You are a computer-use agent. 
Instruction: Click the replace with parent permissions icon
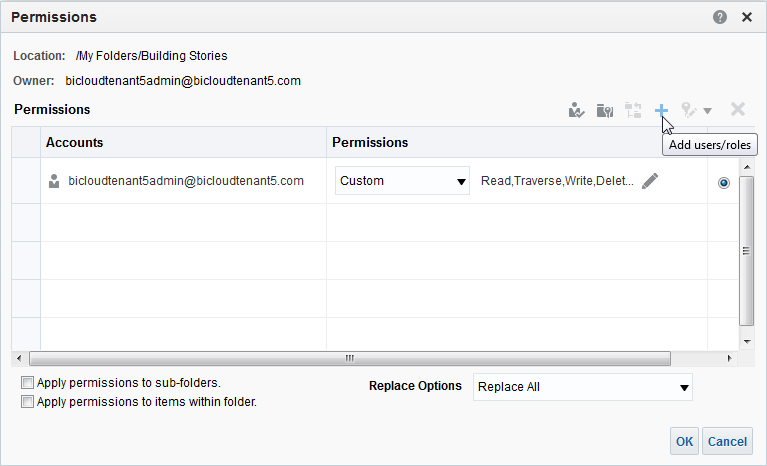tap(633, 110)
